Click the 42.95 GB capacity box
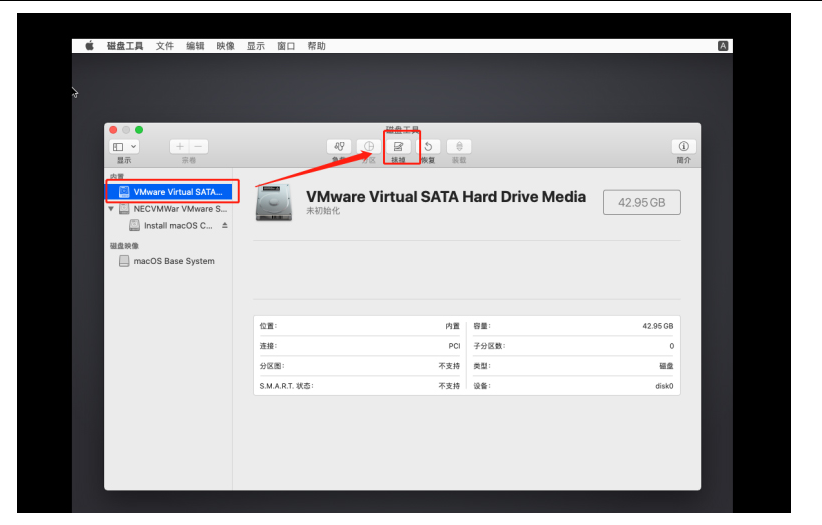Viewport: 822px width, 525px height. coord(641,202)
